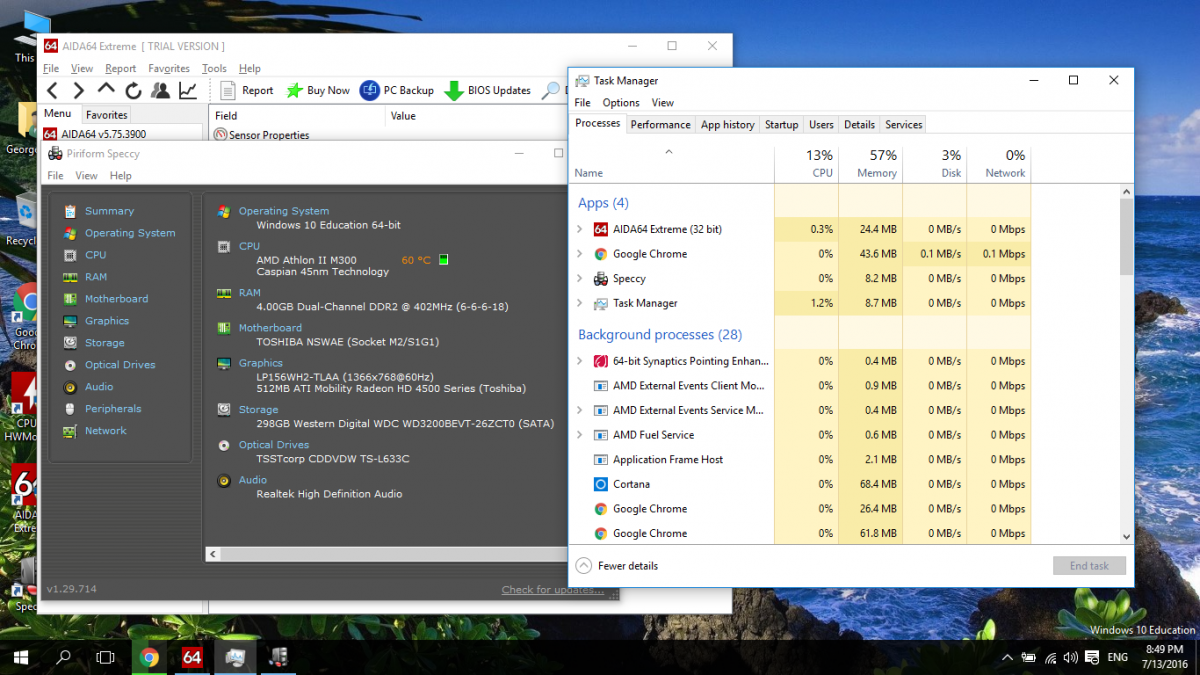1200x675 pixels.
Task: Sort processes by Disk column
Action: pyautogui.click(x=934, y=164)
